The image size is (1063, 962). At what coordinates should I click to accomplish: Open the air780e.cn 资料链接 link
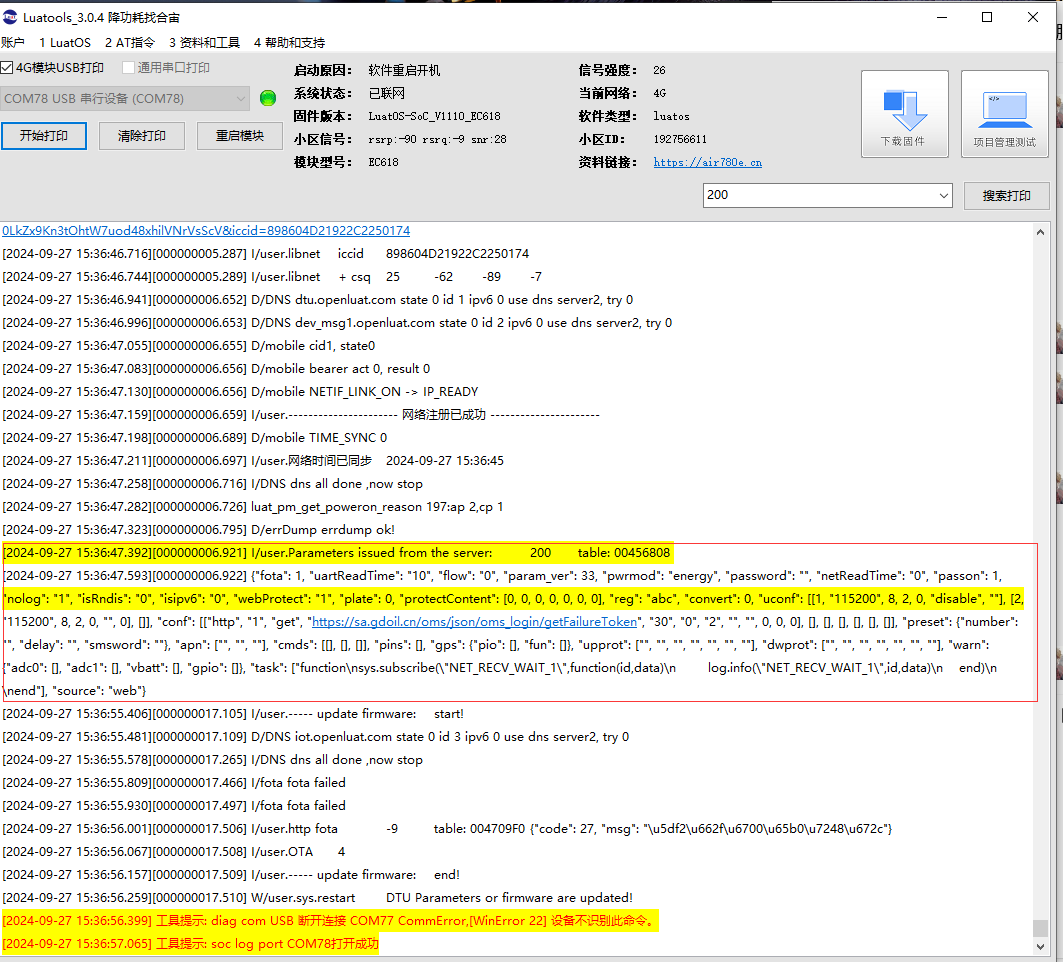pos(707,161)
